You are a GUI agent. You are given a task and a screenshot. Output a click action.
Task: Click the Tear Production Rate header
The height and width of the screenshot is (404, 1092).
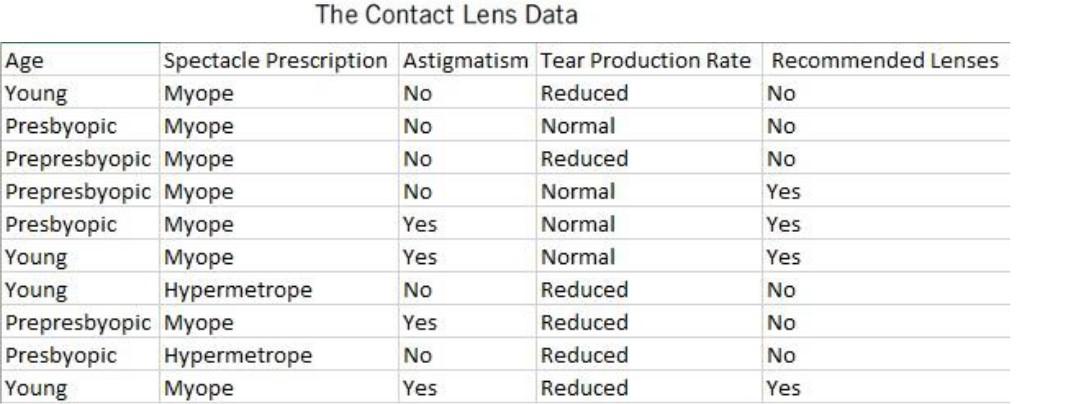649,61
